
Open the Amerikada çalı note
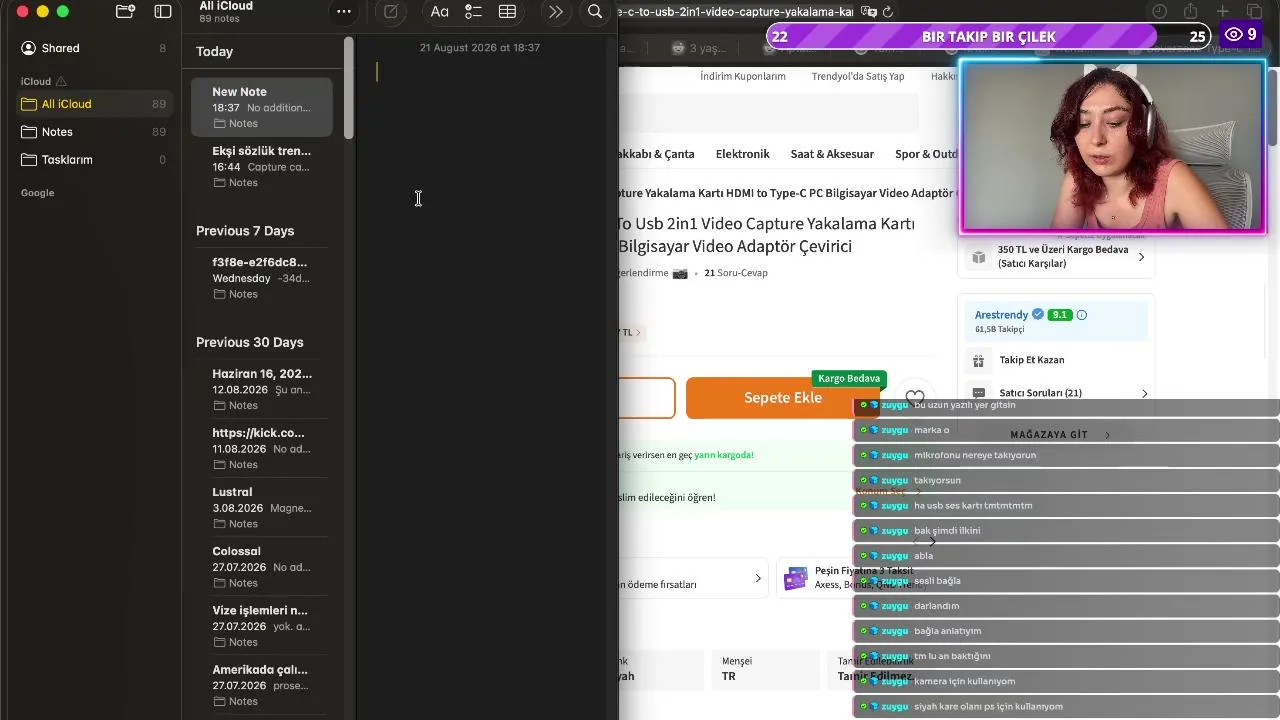pyautogui.click(x=262, y=684)
